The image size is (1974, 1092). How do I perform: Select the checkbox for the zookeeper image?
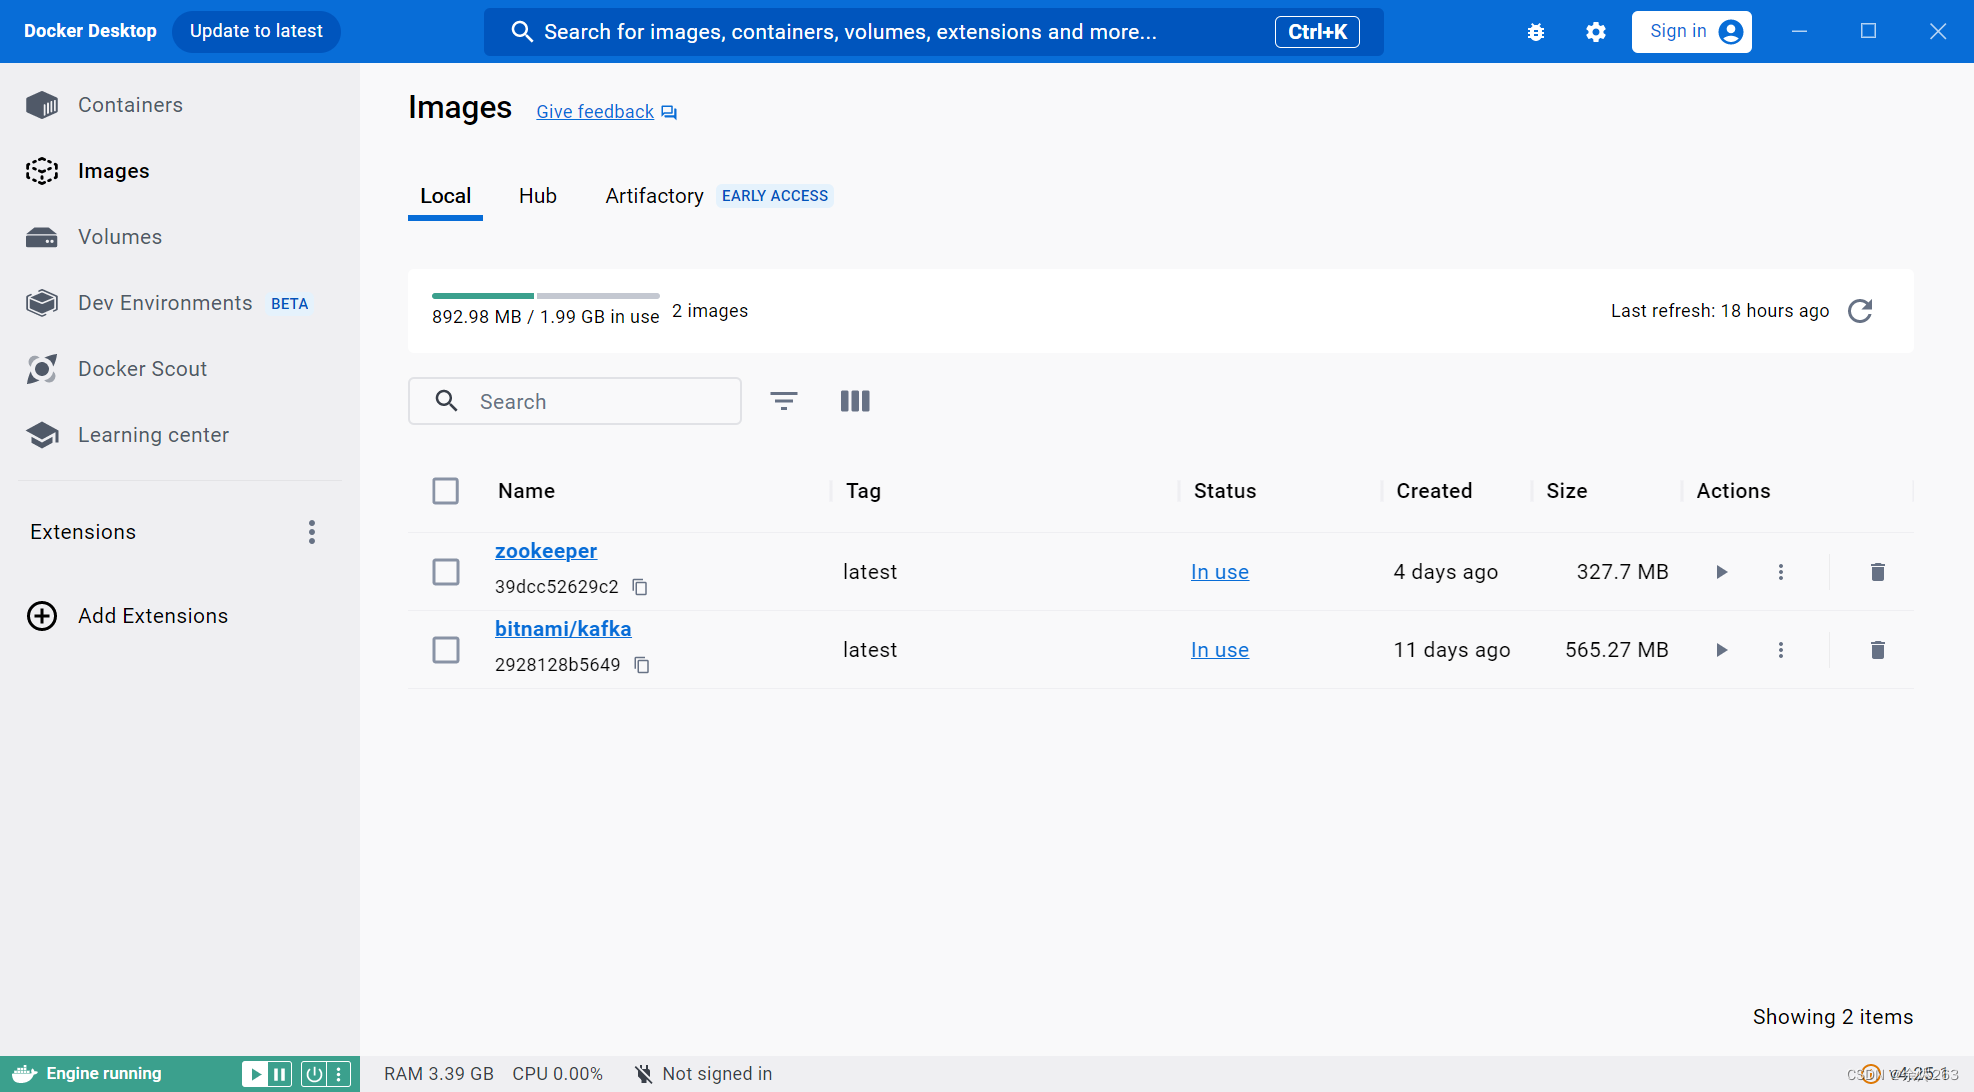point(446,571)
